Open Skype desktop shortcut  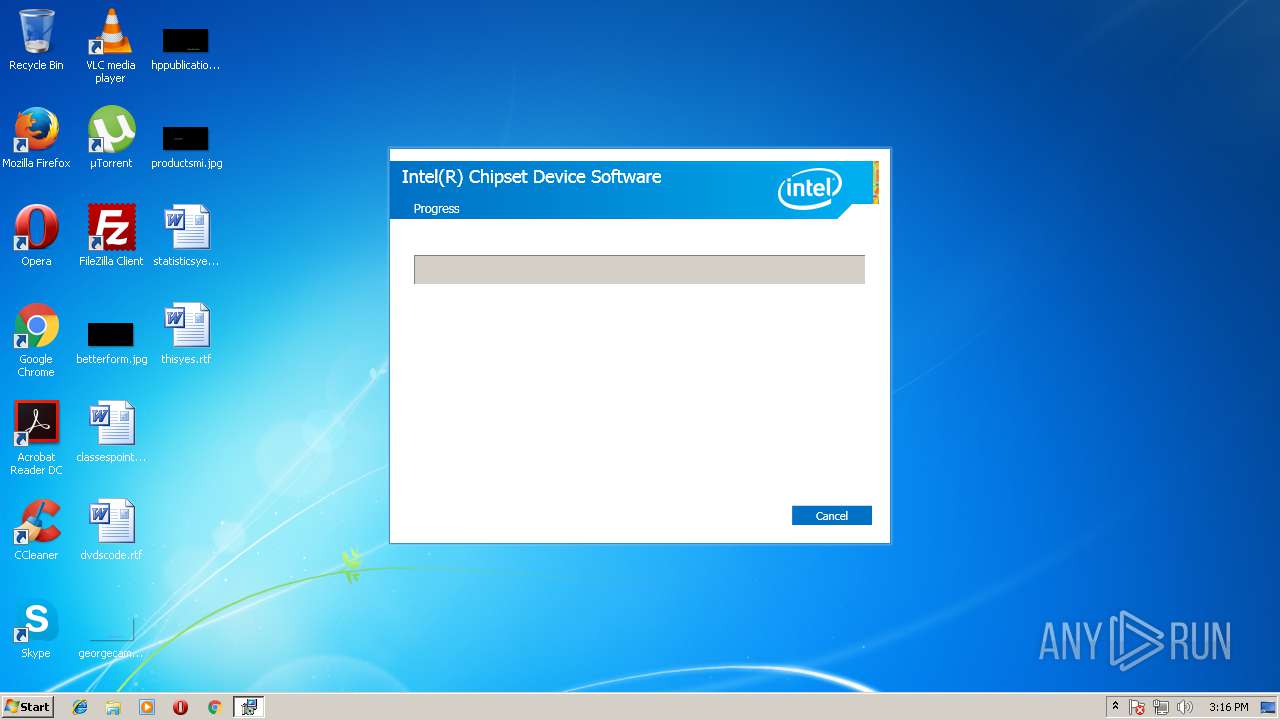[x=36, y=628]
